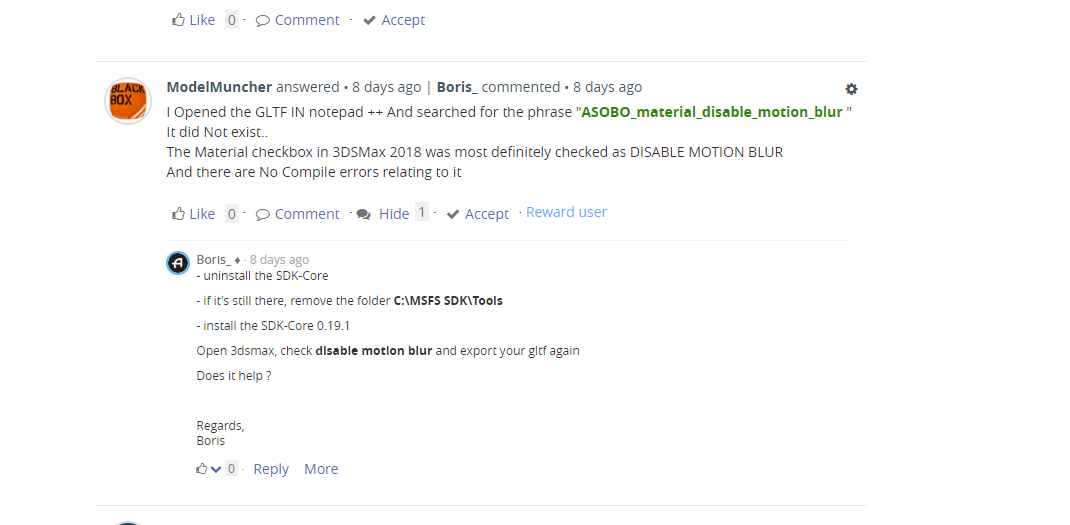This screenshot has width=1070, height=525.
Task: Hide the comments on ModelMuncher's answer
Action: click(x=394, y=214)
